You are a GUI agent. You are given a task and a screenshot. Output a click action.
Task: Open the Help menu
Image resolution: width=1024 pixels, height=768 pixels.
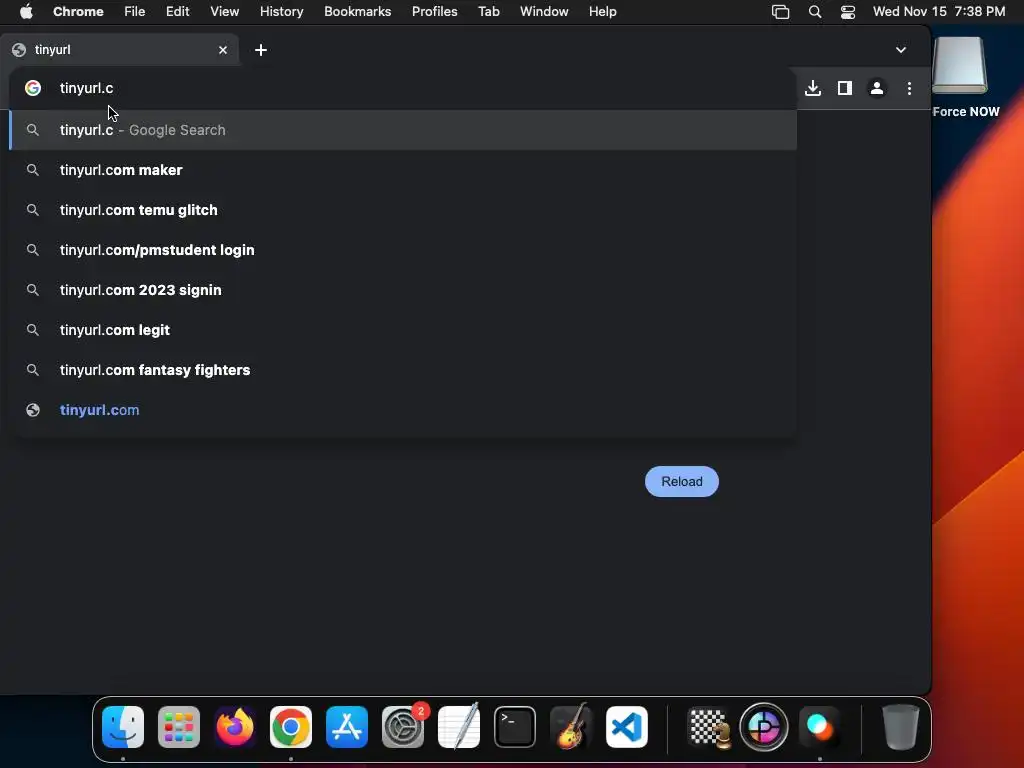602,12
